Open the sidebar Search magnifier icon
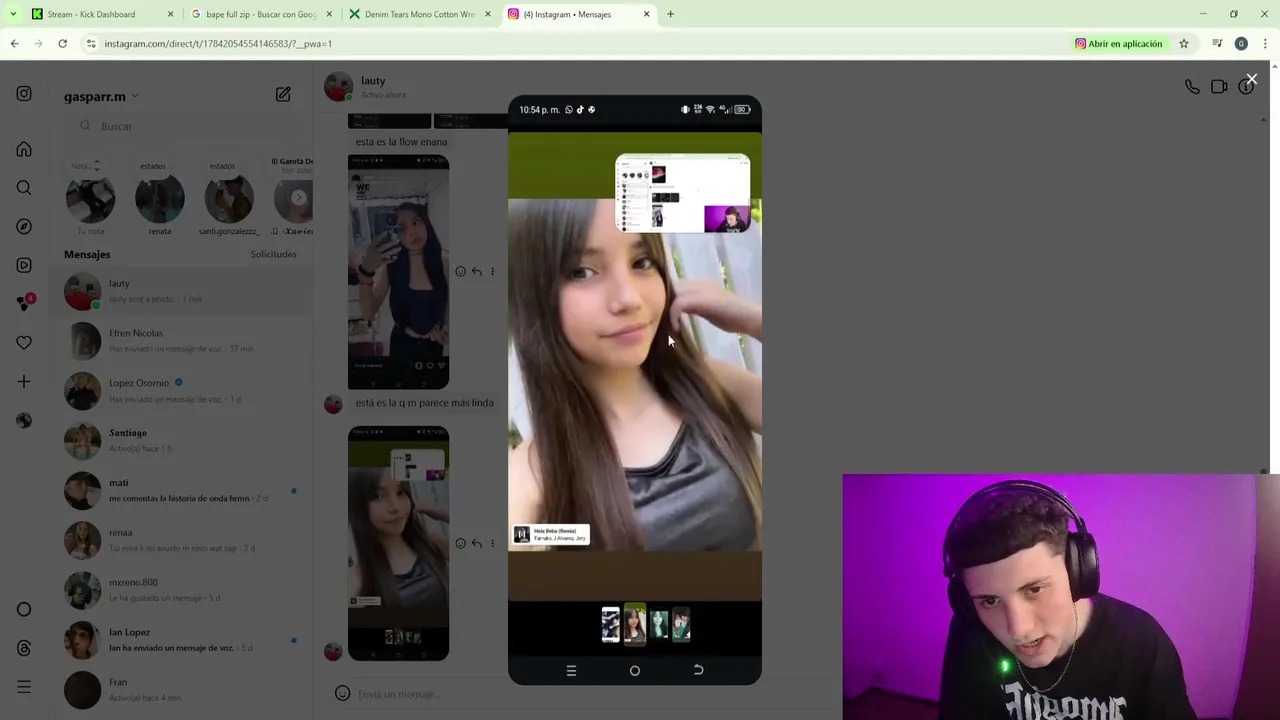Image resolution: width=1280 pixels, height=720 pixels. pyautogui.click(x=24, y=188)
